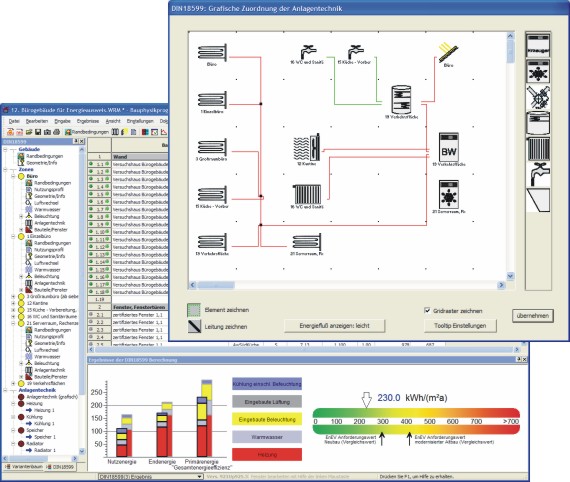Select the Erzeuger palette icon
Viewport: 570px width, 482px height.
(538, 45)
